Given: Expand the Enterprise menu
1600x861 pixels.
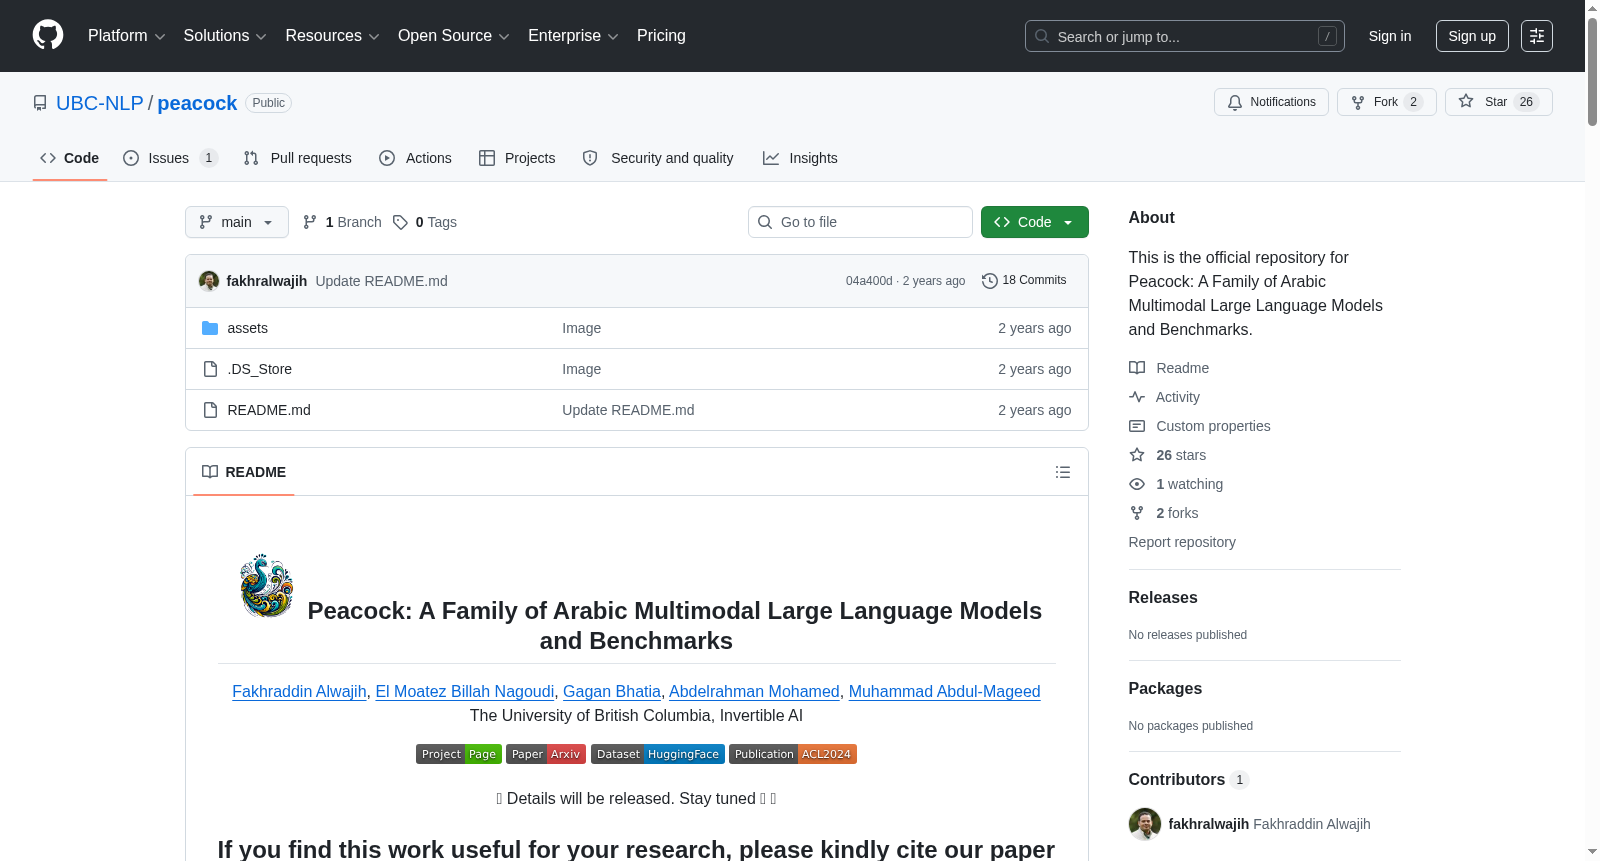Looking at the screenshot, I should [573, 36].
